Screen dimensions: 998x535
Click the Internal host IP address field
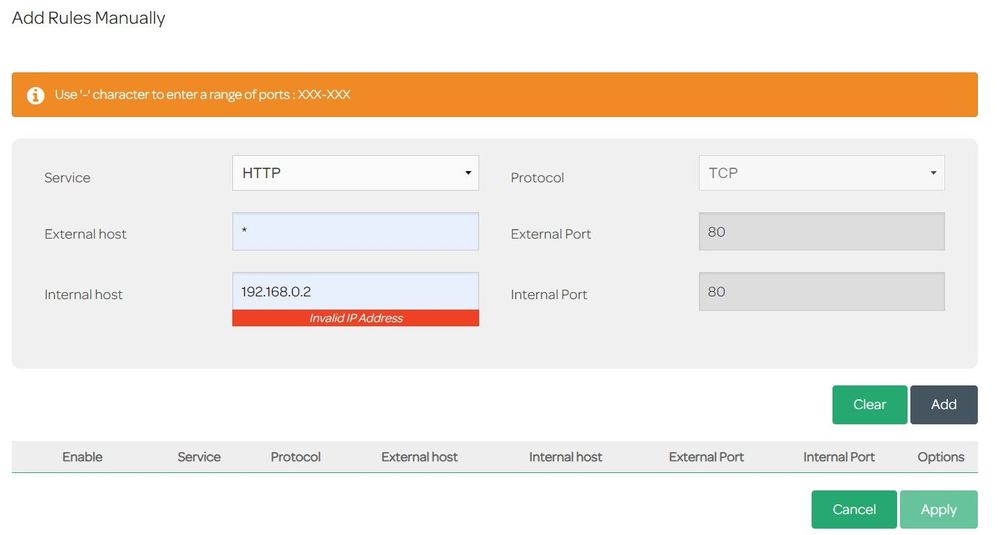pos(355,291)
